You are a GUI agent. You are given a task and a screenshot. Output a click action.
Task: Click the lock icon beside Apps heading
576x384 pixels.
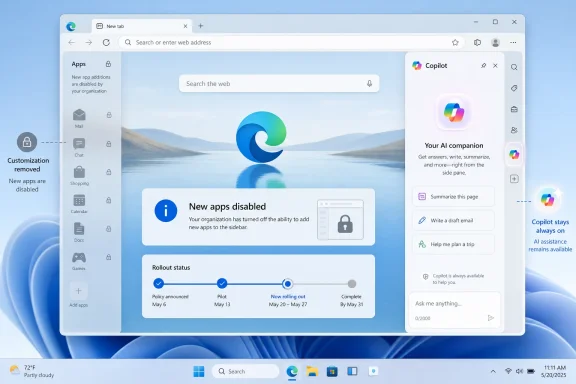click(x=108, y=64)
